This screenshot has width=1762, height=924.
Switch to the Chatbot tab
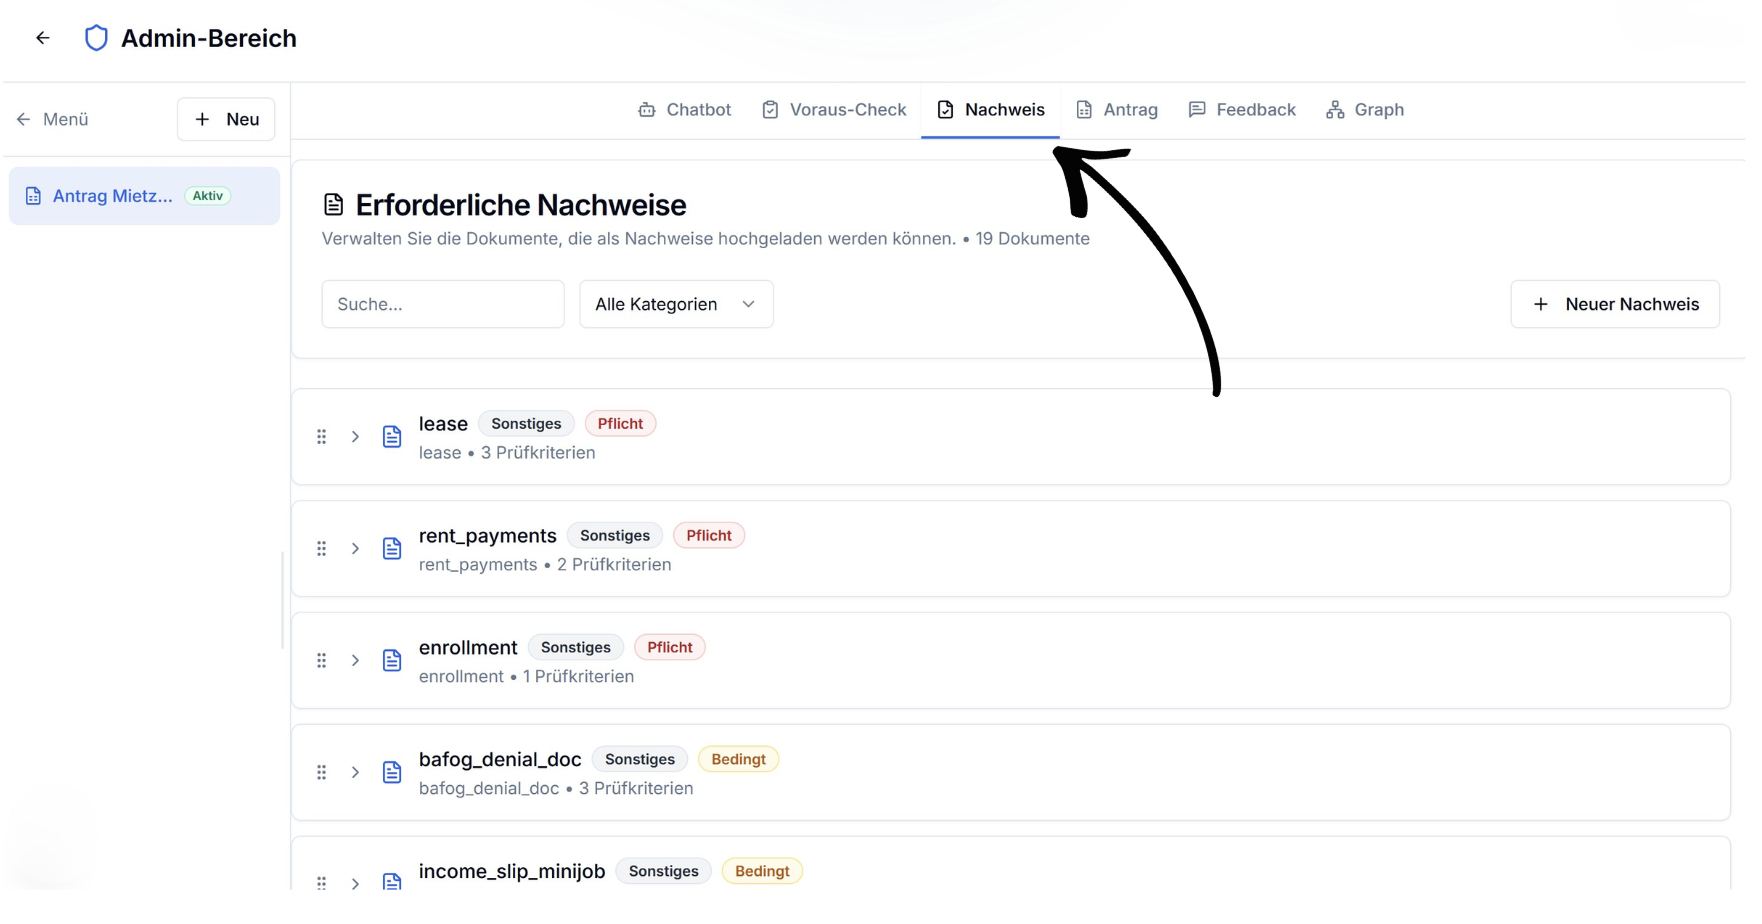pyautogui.click(x=685, y=110)
